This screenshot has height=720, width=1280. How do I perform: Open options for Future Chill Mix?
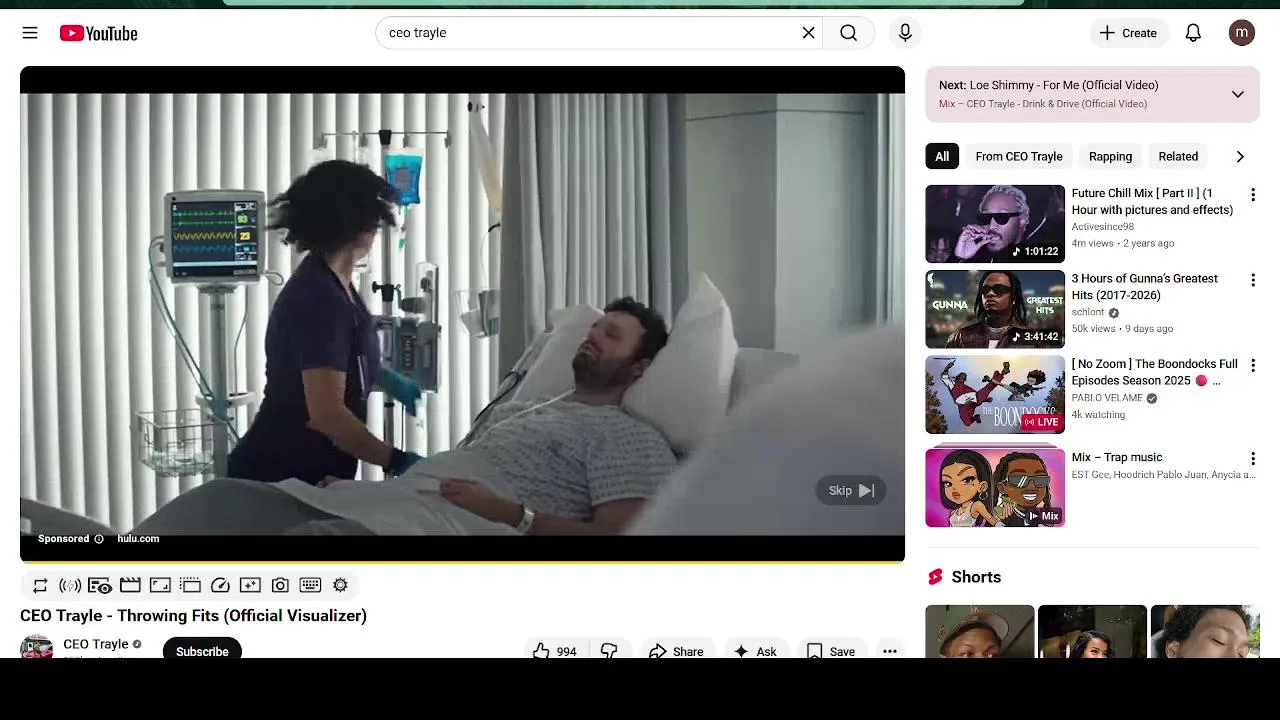pos(1252,195)
